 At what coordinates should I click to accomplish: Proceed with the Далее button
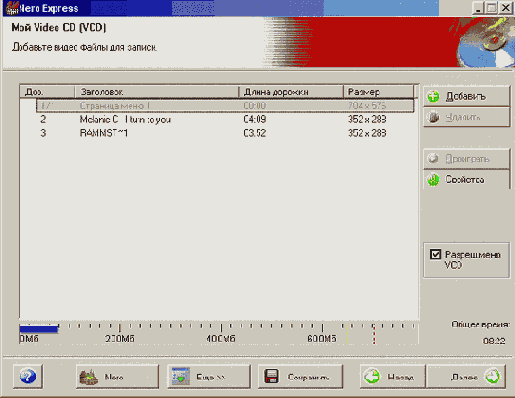point(466,377)
